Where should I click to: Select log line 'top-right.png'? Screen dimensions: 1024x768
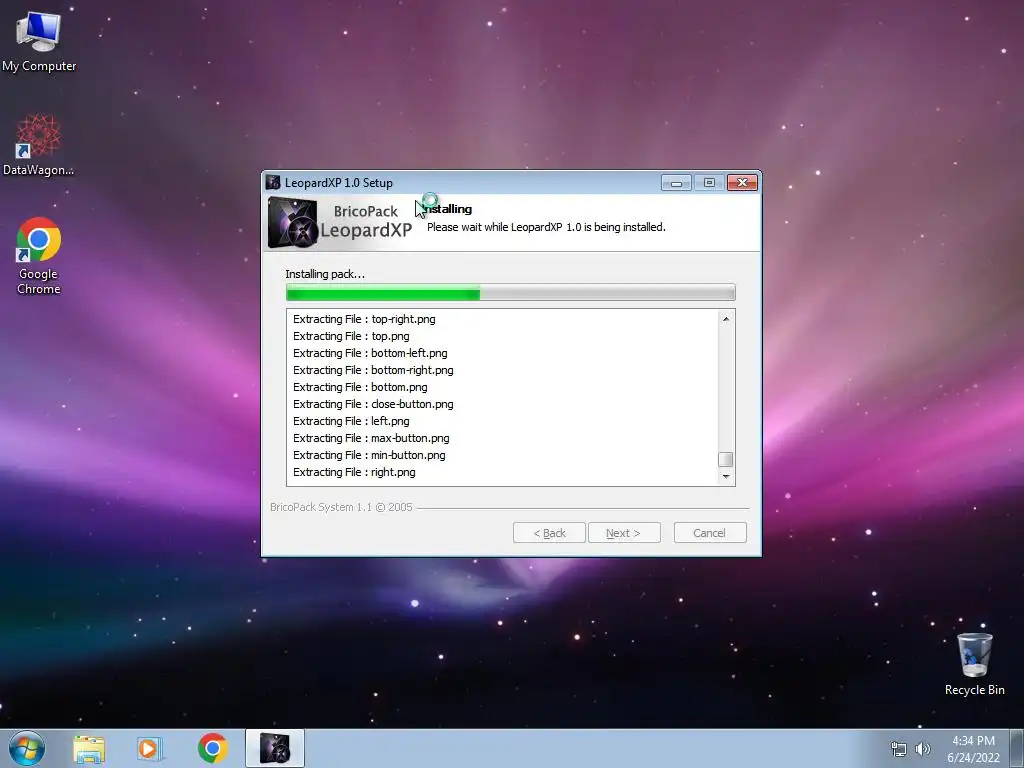pyautogui.click(x=364, y=319)
